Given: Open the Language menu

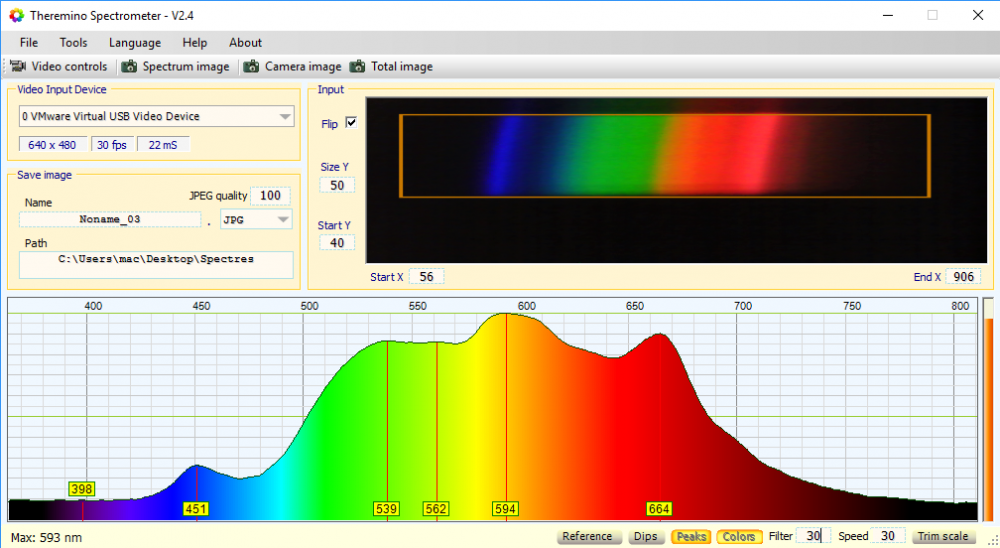Looking at the screenshot, I should (x=135, y=43).
